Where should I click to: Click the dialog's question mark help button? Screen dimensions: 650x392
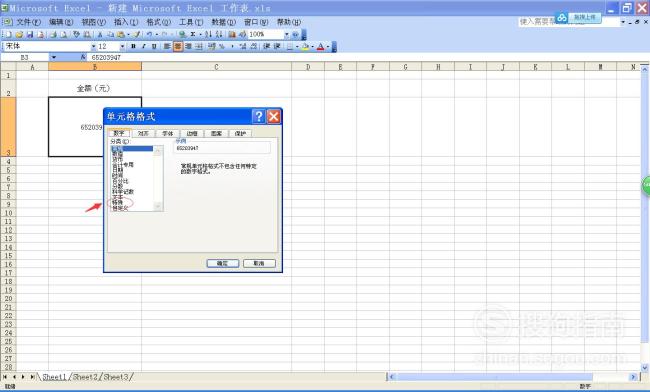pos(259,116)
